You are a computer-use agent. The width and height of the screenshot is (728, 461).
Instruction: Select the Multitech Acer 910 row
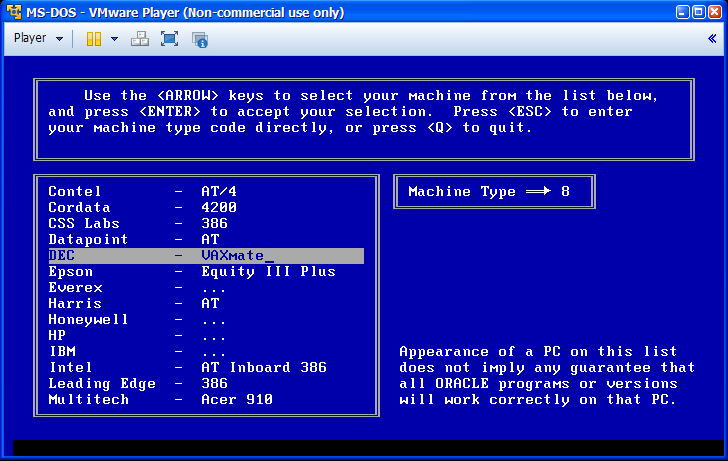[206, 400]
